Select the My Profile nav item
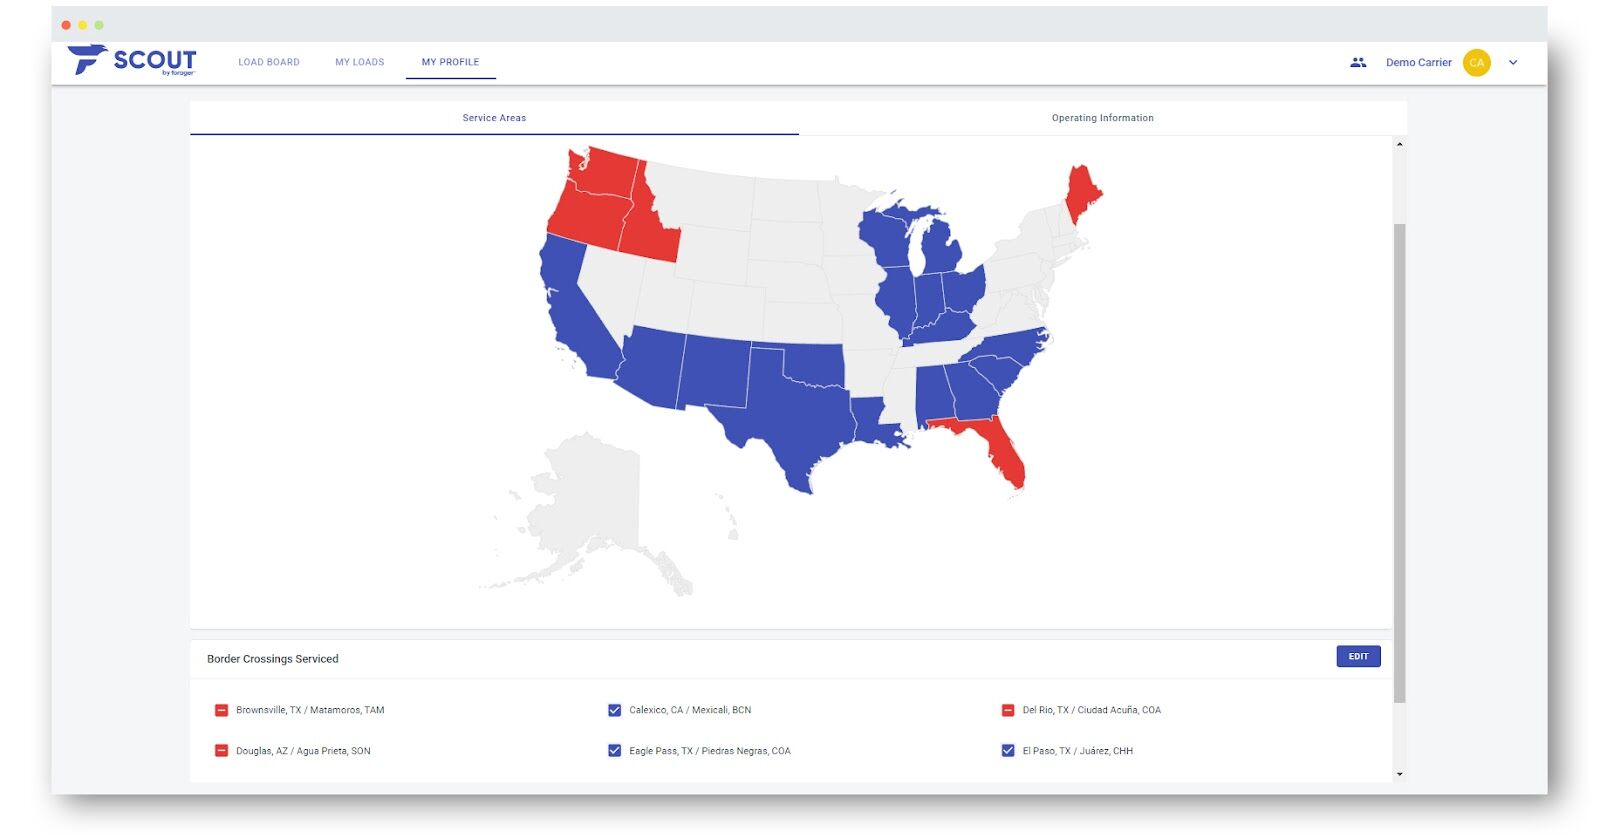 pos(450,62)
